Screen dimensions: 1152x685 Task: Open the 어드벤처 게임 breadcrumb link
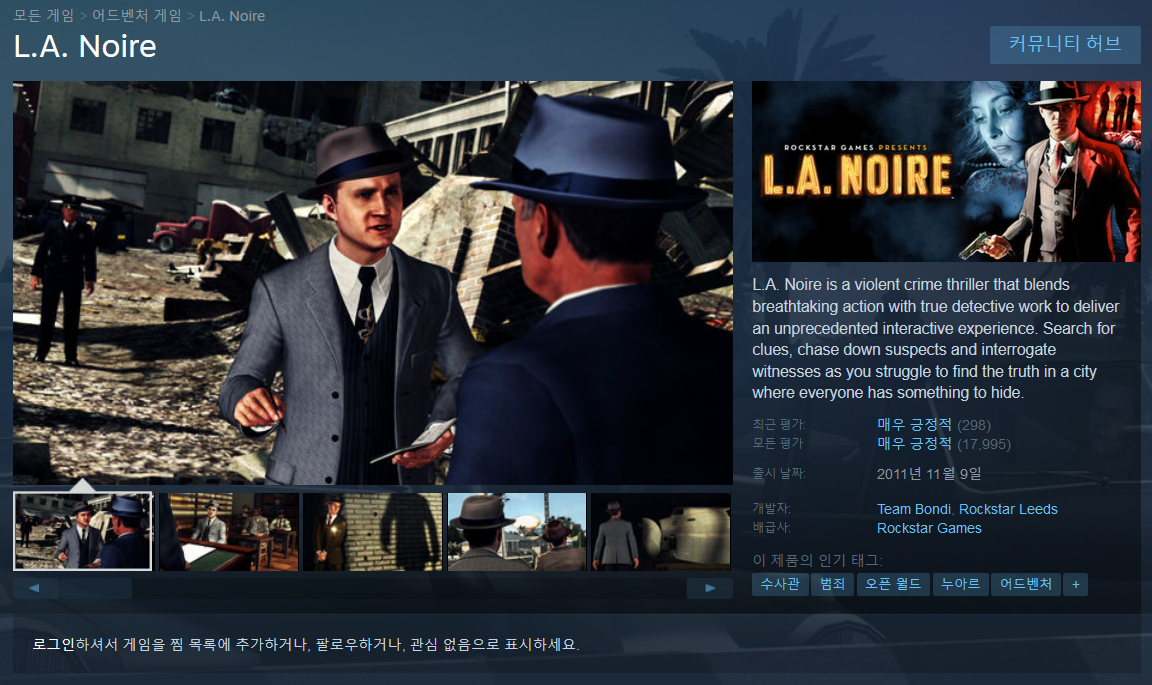click(x=137, y=15)
